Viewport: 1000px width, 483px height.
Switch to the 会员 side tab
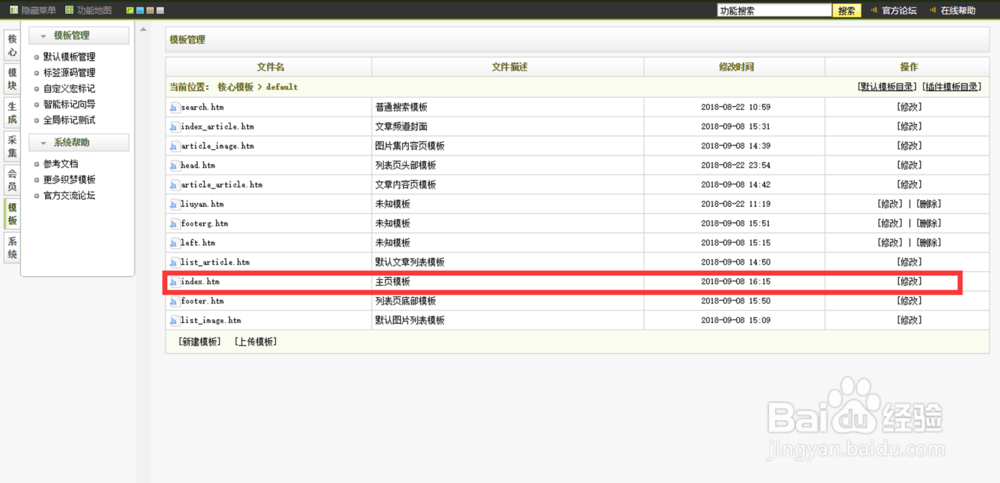pos(12,180)
